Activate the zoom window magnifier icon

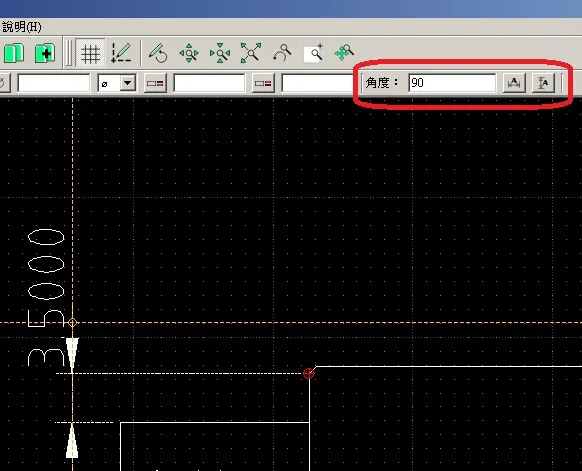click(x=313, y=53)
